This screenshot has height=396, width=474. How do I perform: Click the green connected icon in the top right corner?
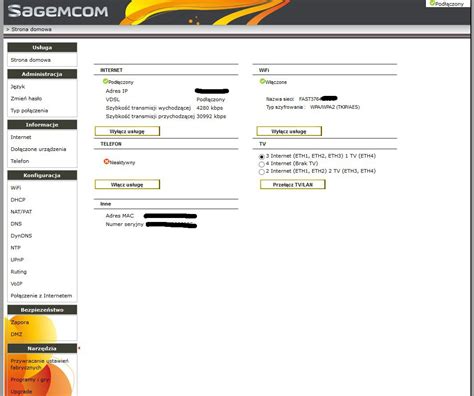point(432,3)
